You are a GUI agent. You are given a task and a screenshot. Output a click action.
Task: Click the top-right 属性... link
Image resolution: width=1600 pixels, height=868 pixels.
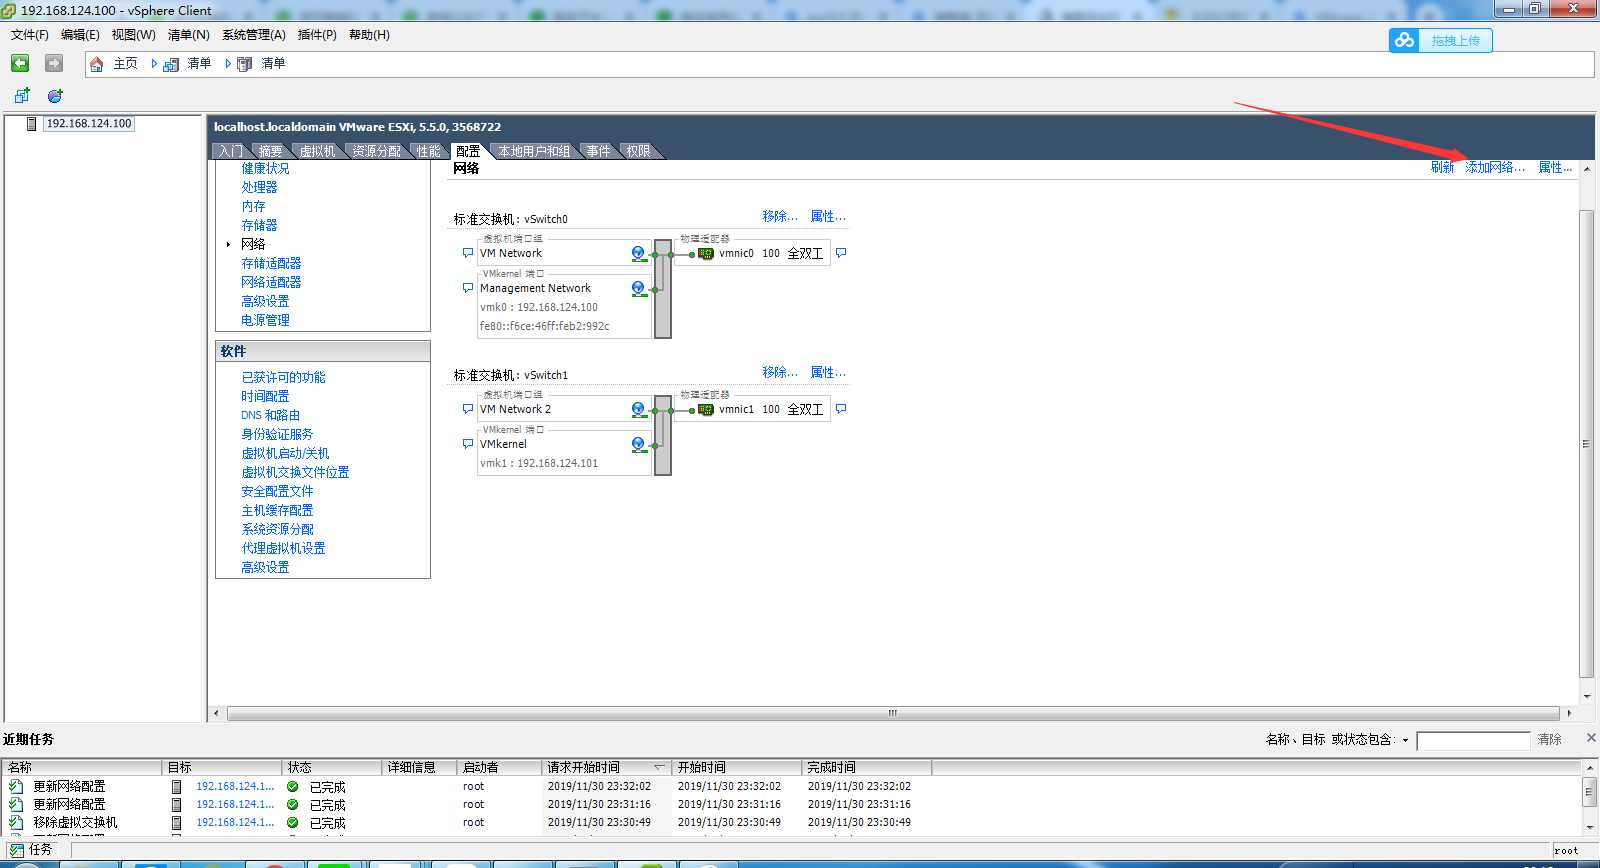click(x=1555, y=167)
